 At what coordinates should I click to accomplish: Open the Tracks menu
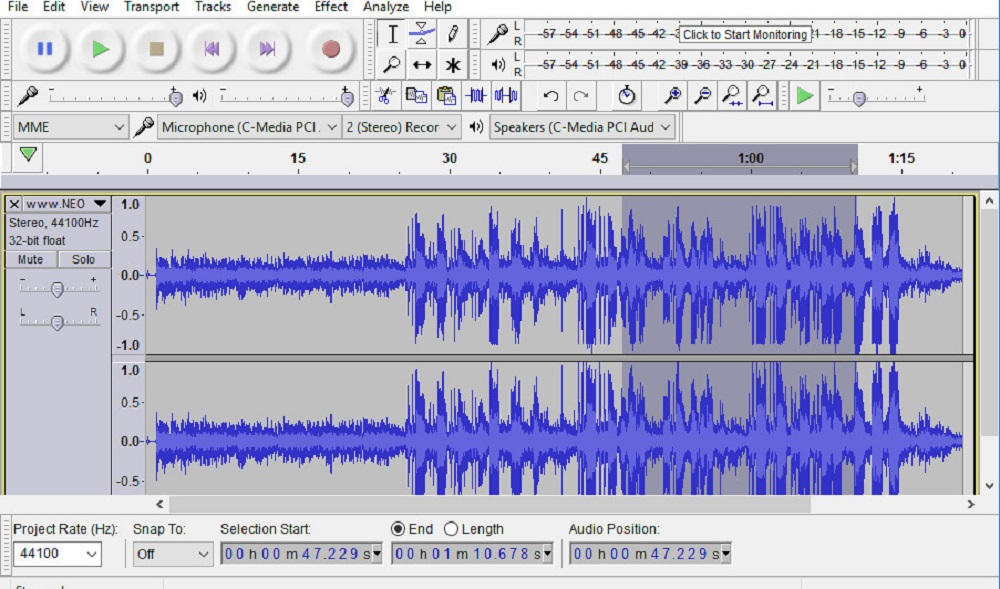(213, 7)
